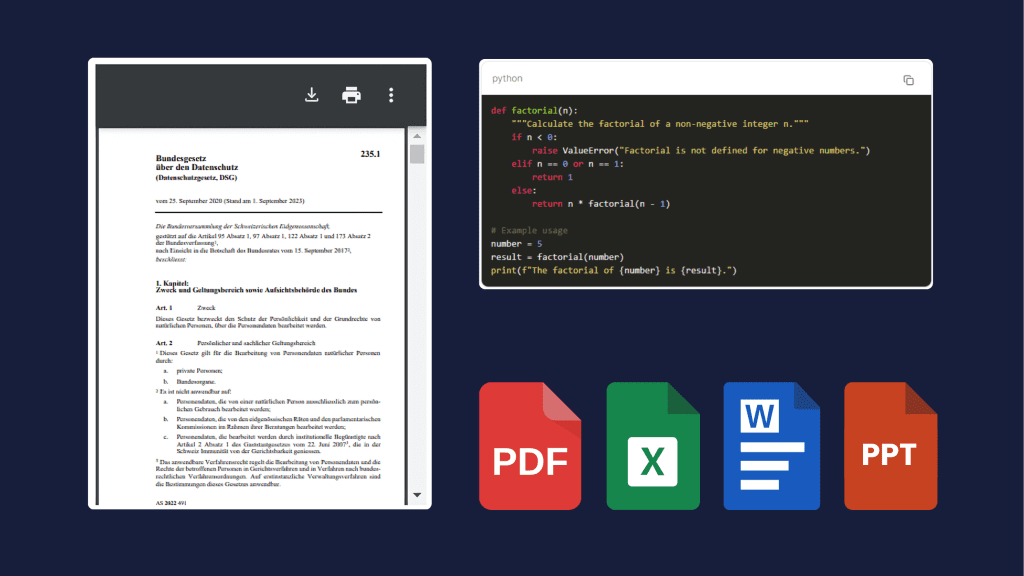Click the '1. Kapitel:' heading

[172, 283]
